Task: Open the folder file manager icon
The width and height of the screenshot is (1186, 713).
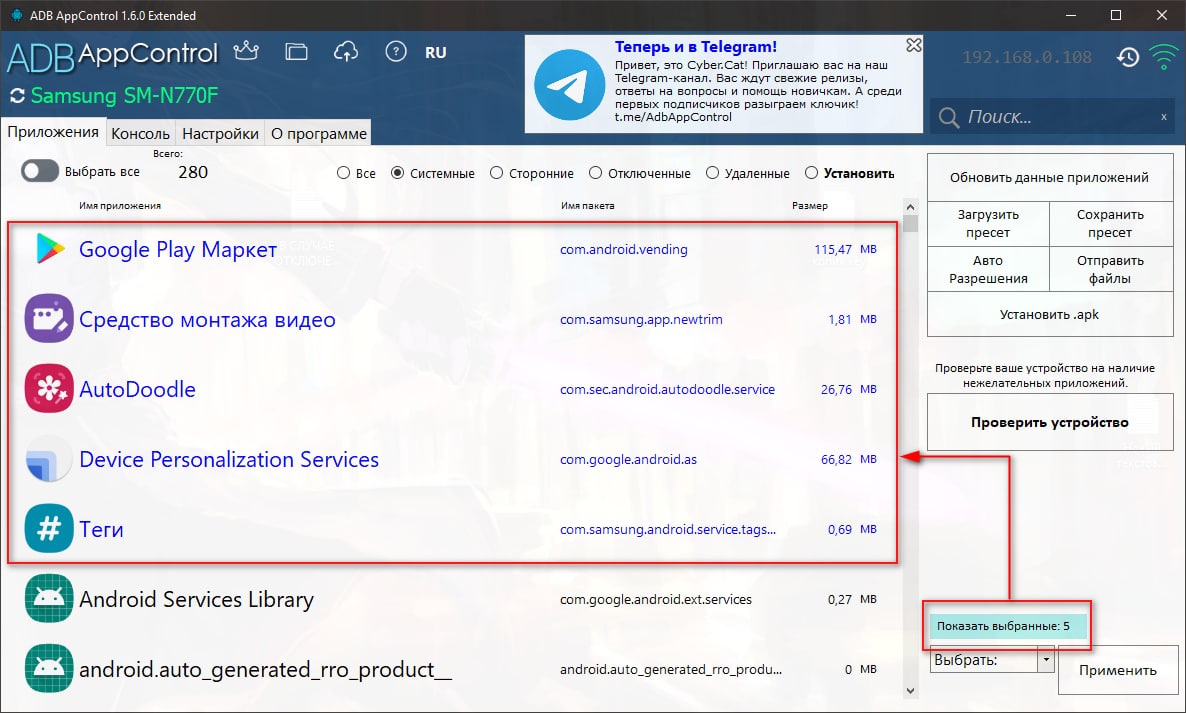Action: tap(296, 51)
